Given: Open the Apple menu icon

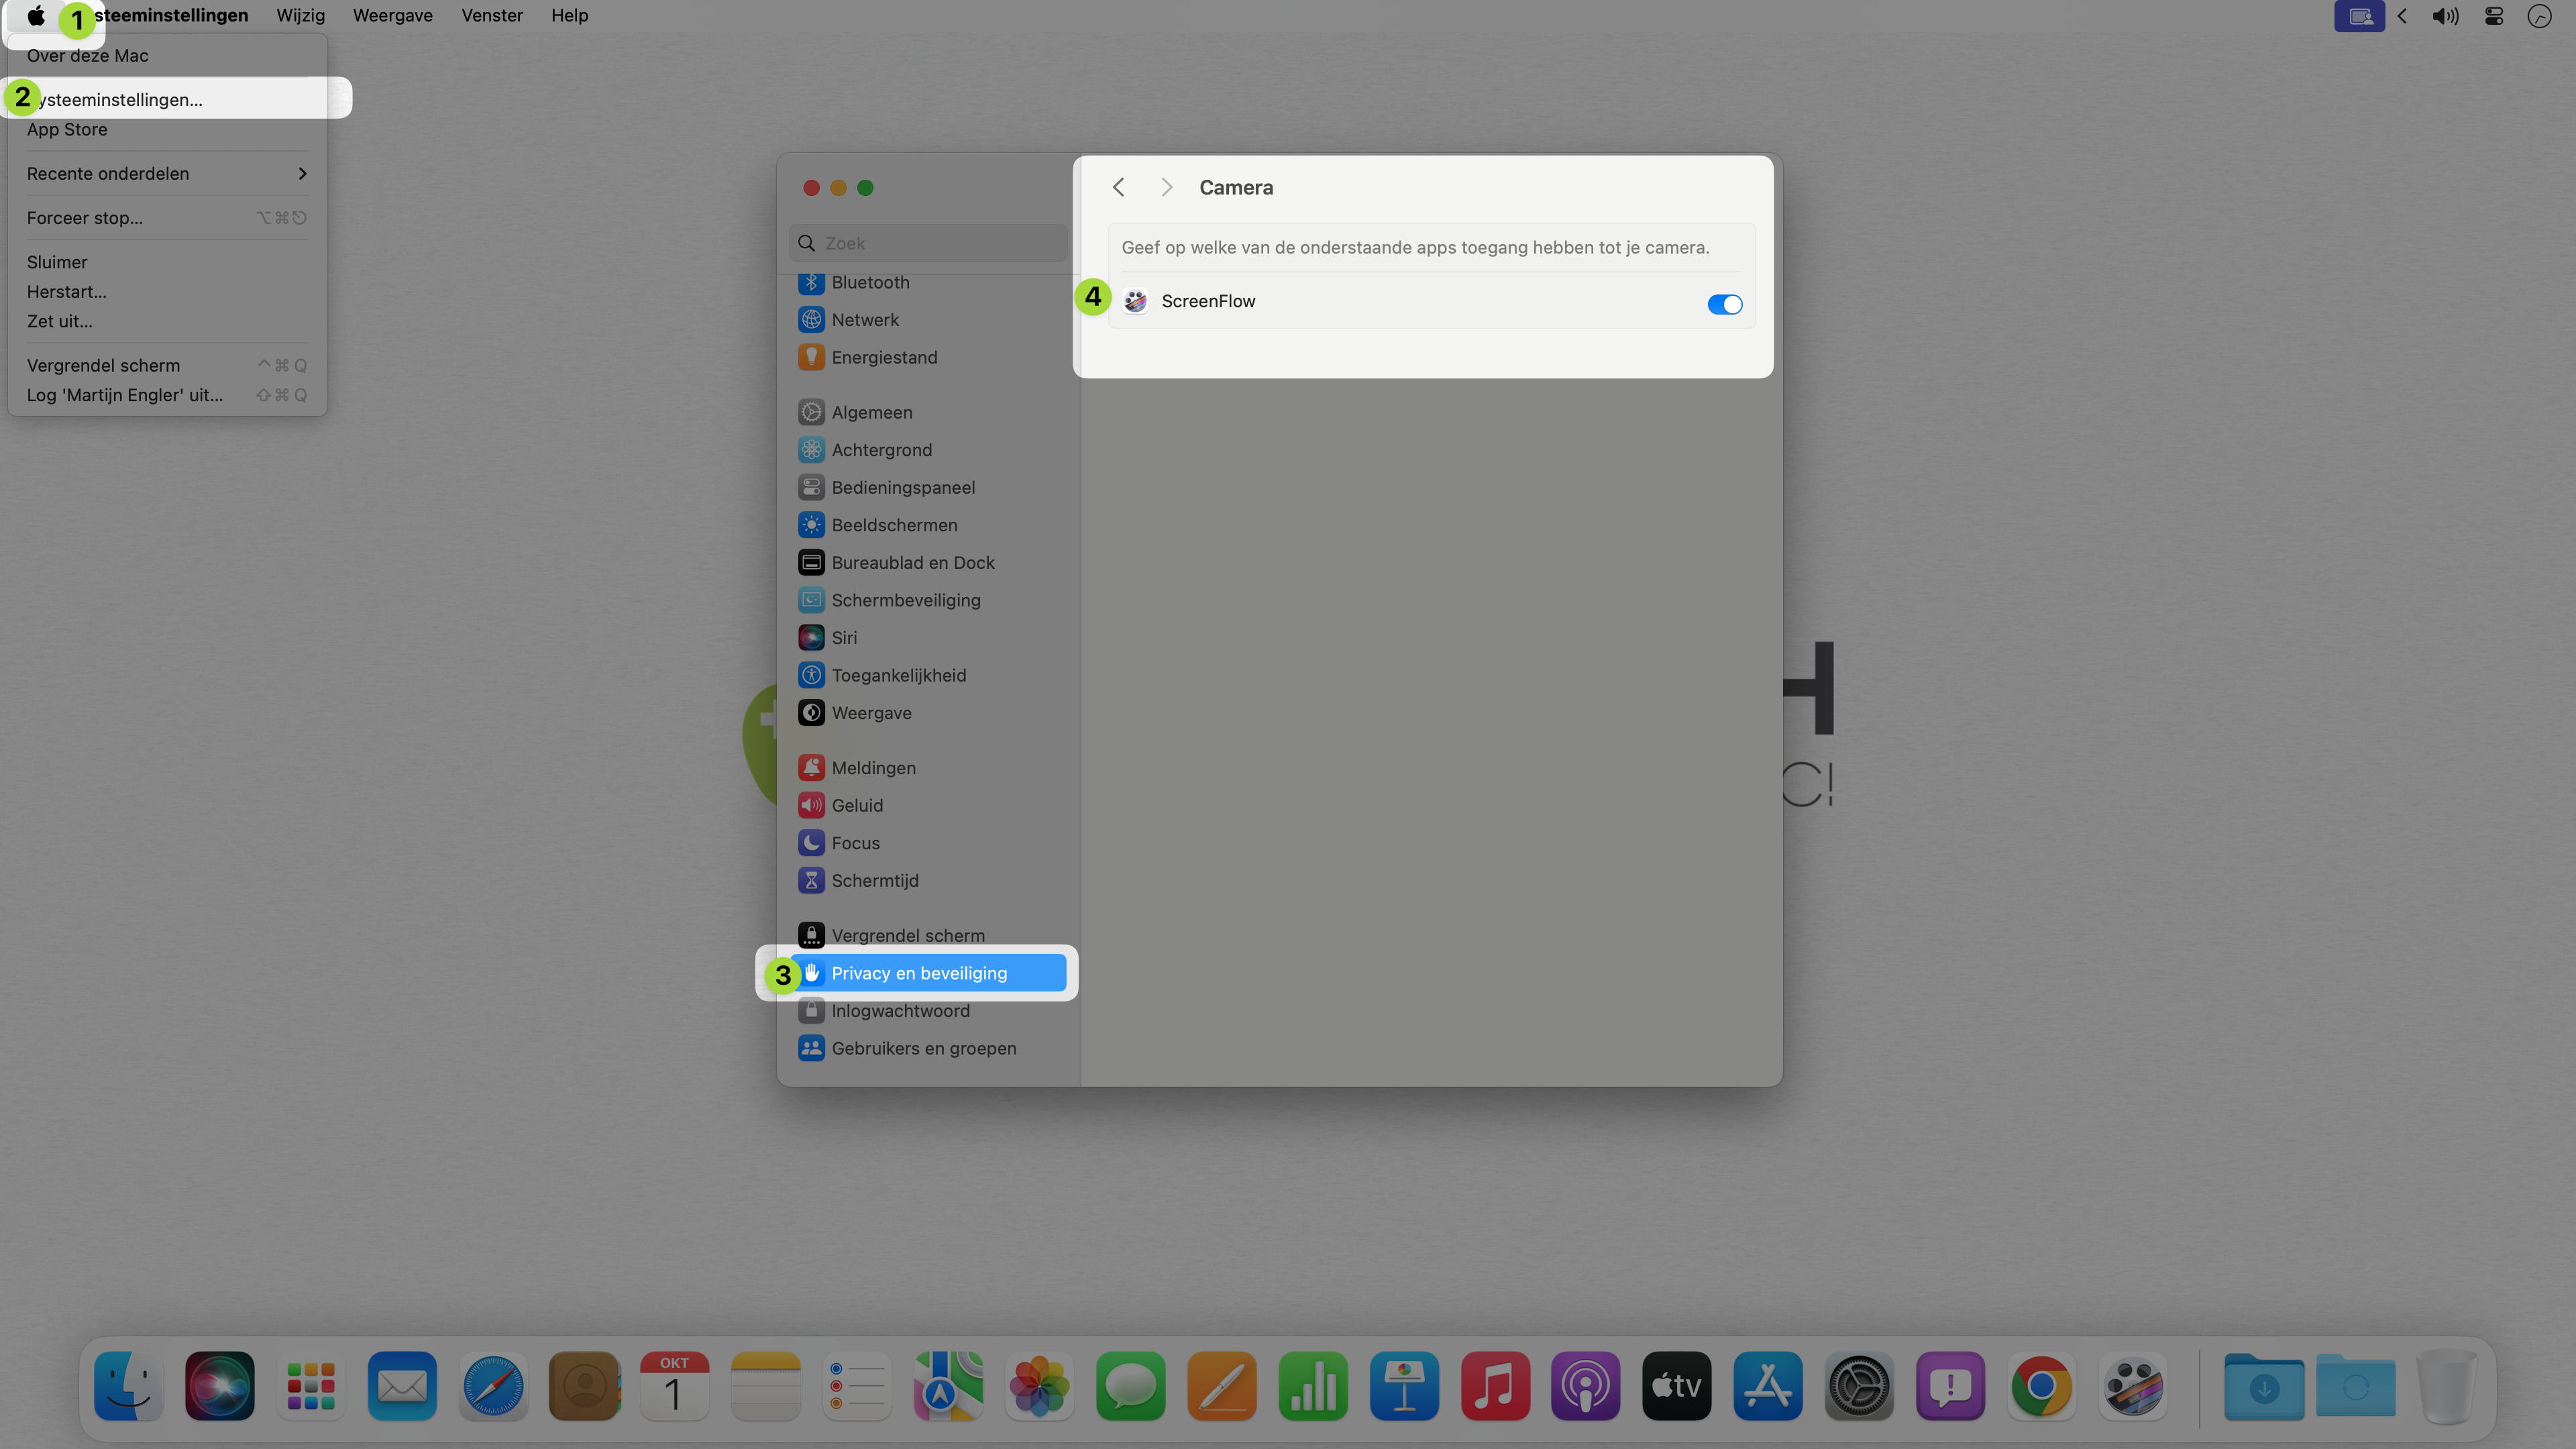Looking at the screenshot, I should pyautogui.click(x=36, y=16).
